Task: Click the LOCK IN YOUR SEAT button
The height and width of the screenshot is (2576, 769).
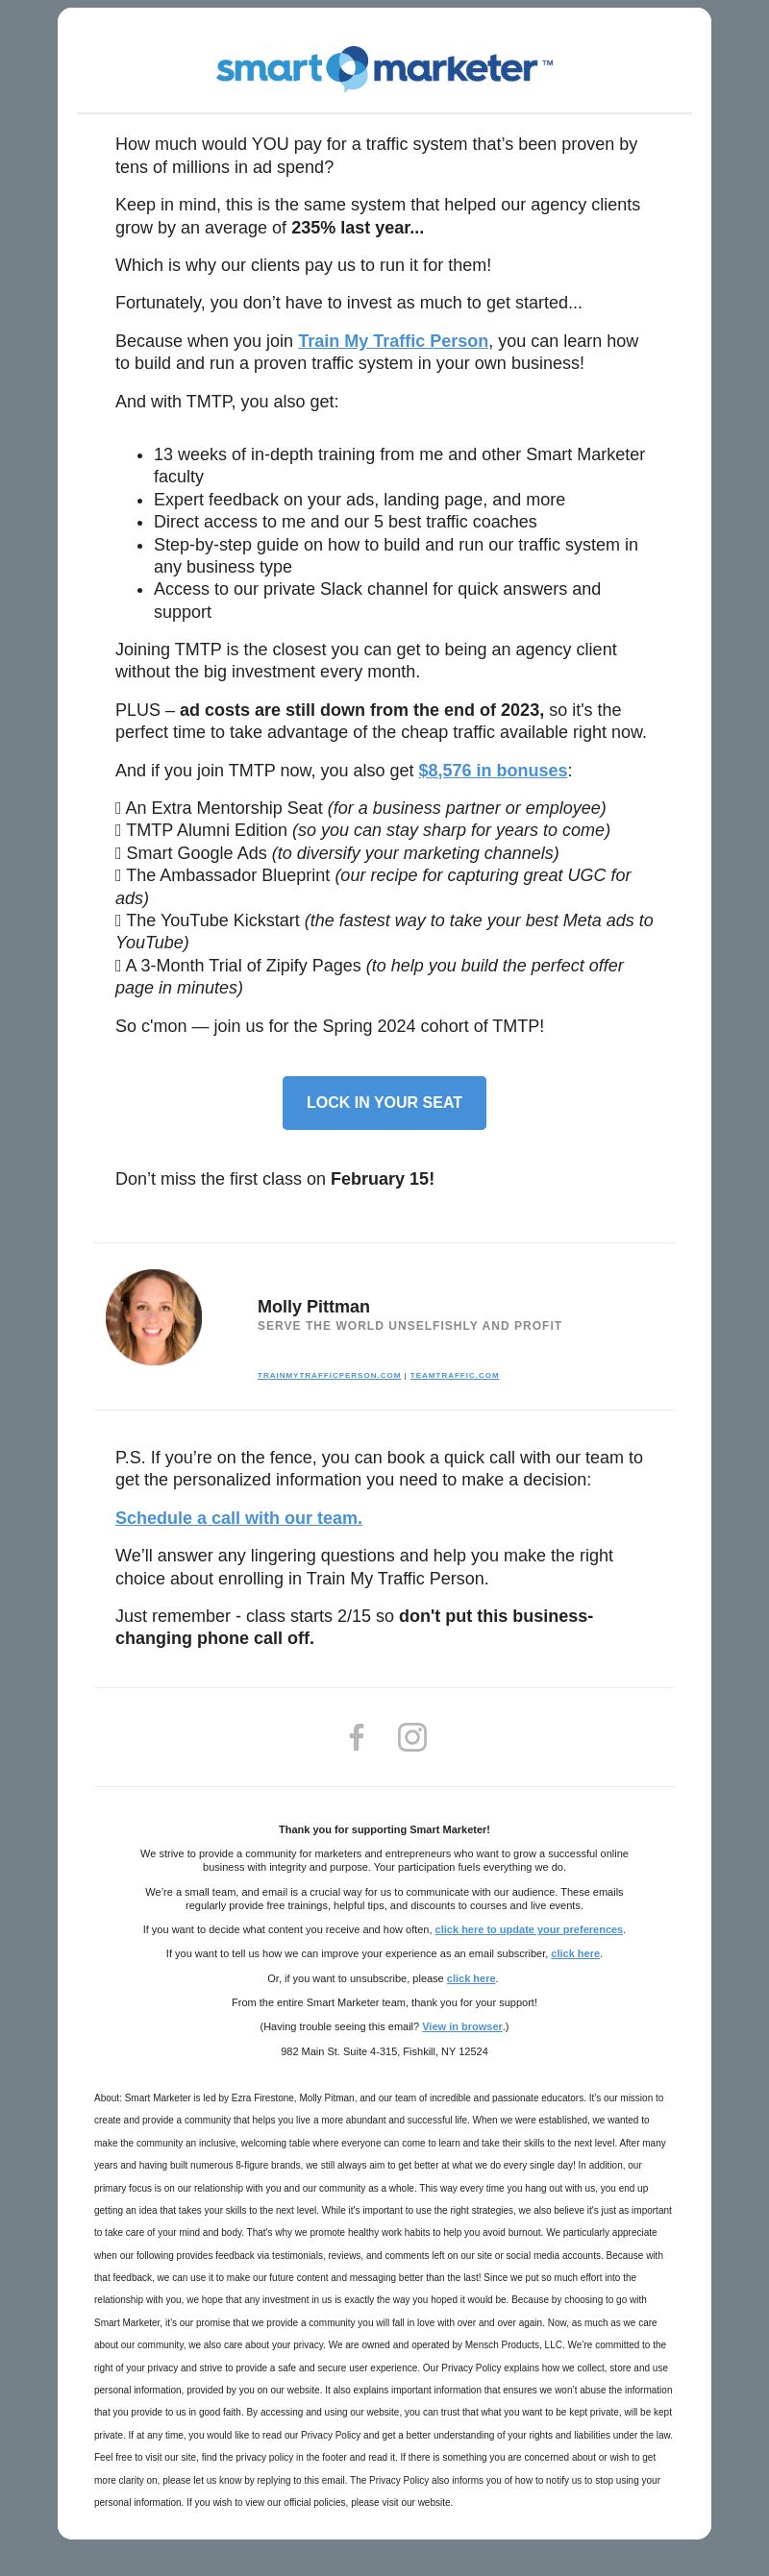Action: coord(384,1102)
